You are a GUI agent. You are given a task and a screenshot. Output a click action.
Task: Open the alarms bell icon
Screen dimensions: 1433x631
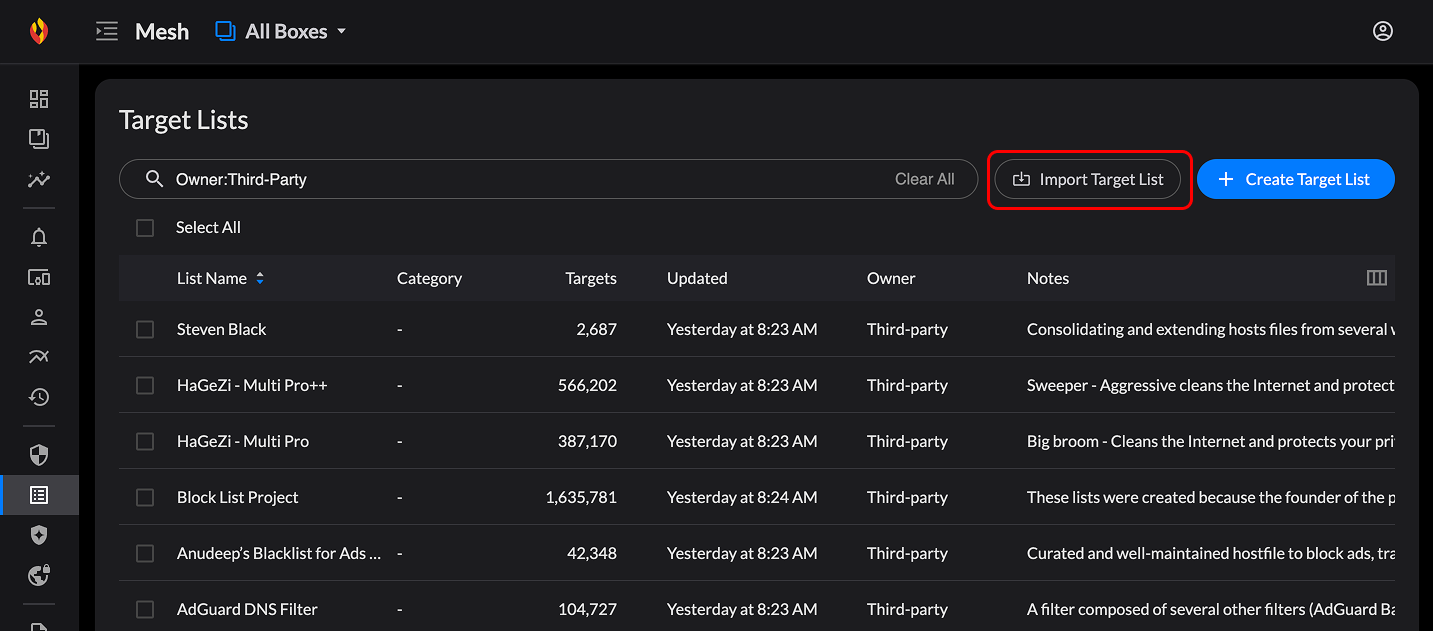click(x=39, y=238)
